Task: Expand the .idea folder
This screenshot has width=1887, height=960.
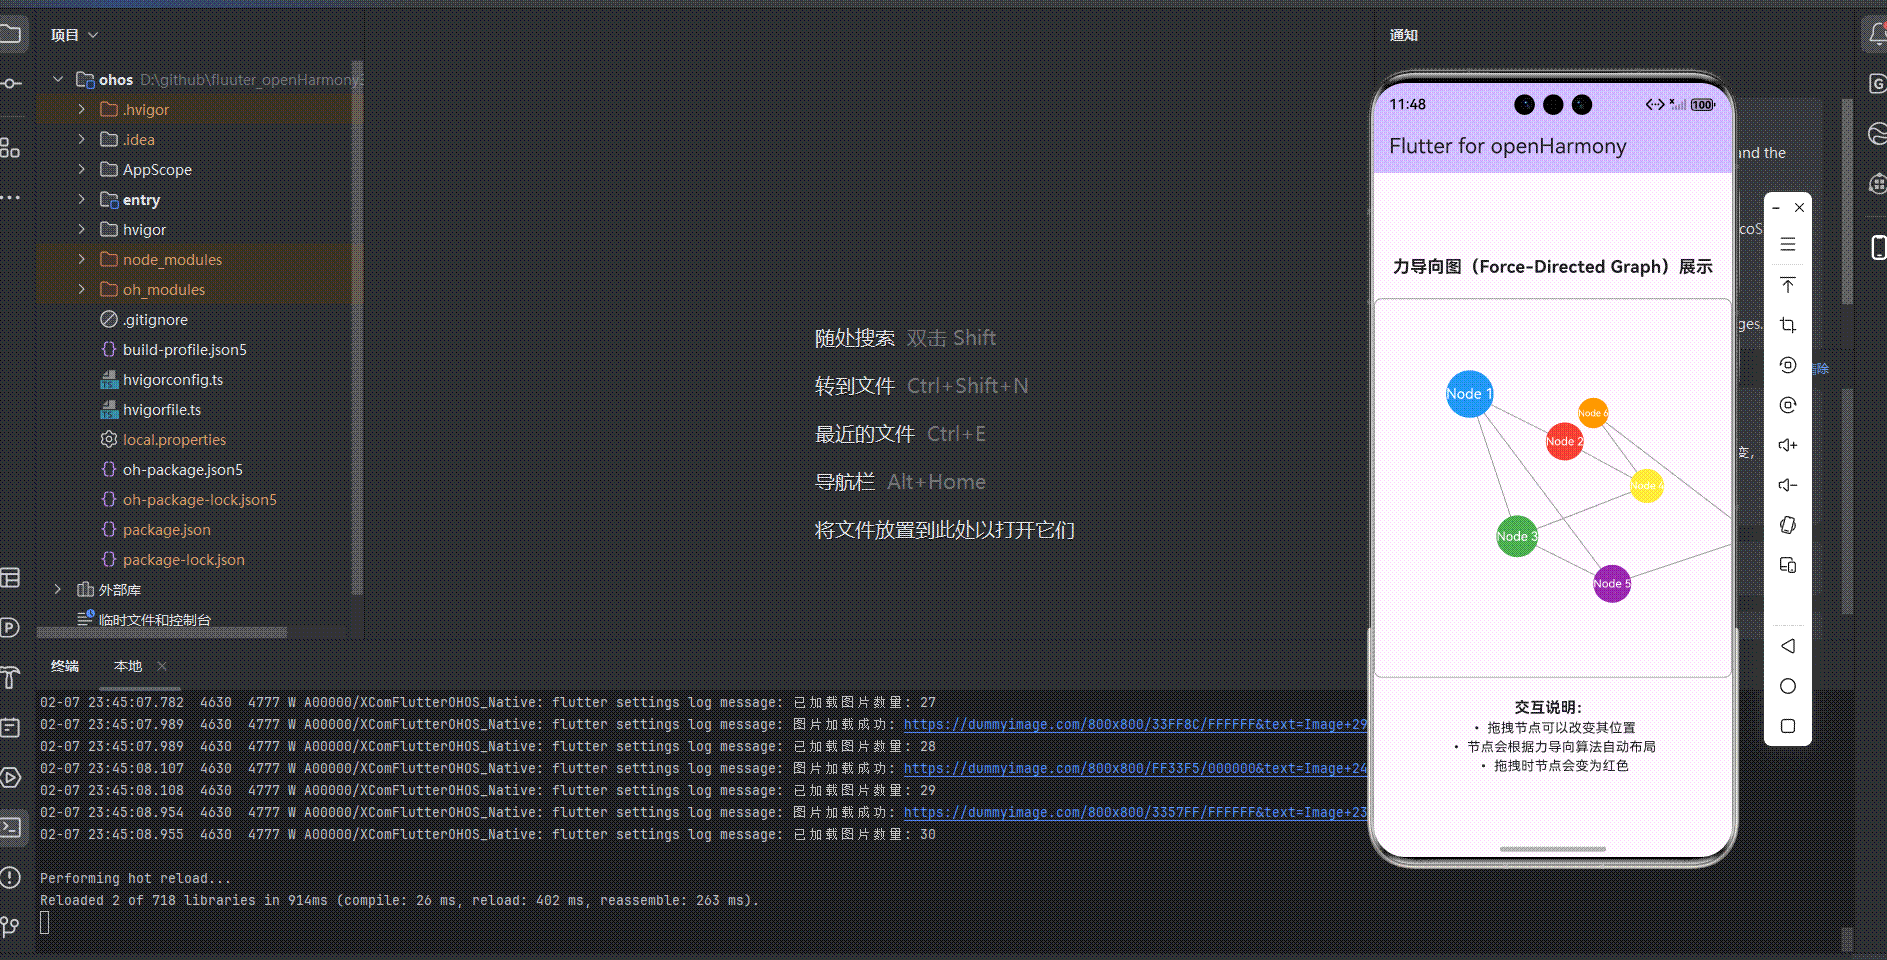Action: (82, 139)
